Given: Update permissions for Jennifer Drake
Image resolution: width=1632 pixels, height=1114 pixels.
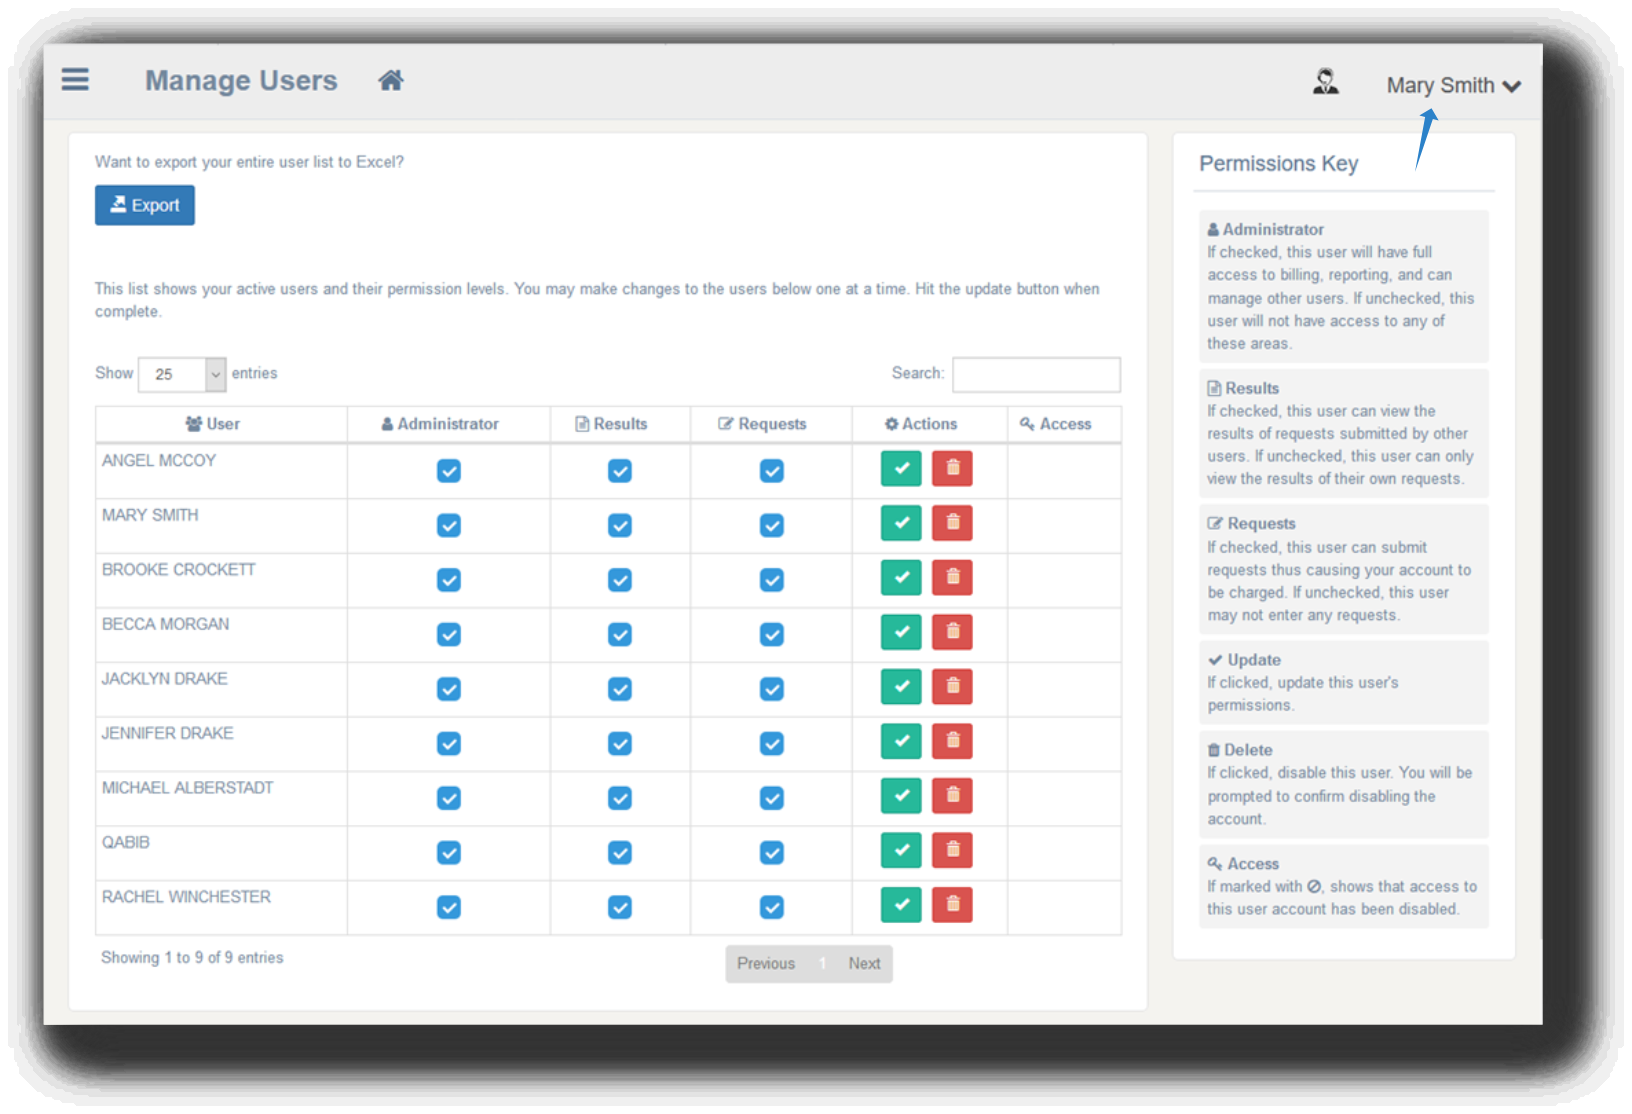Looking at the screenshot, I should coord(901,741).
